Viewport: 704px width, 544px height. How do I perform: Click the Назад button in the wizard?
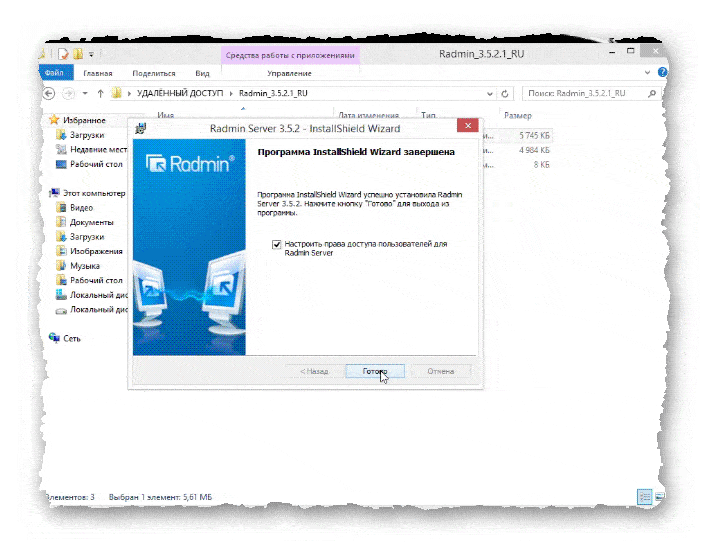tap(314, 371)
